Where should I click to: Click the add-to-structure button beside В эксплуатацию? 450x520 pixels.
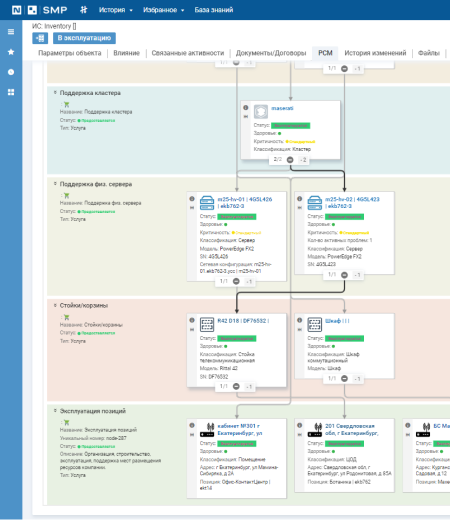click(x=40, y=38)
